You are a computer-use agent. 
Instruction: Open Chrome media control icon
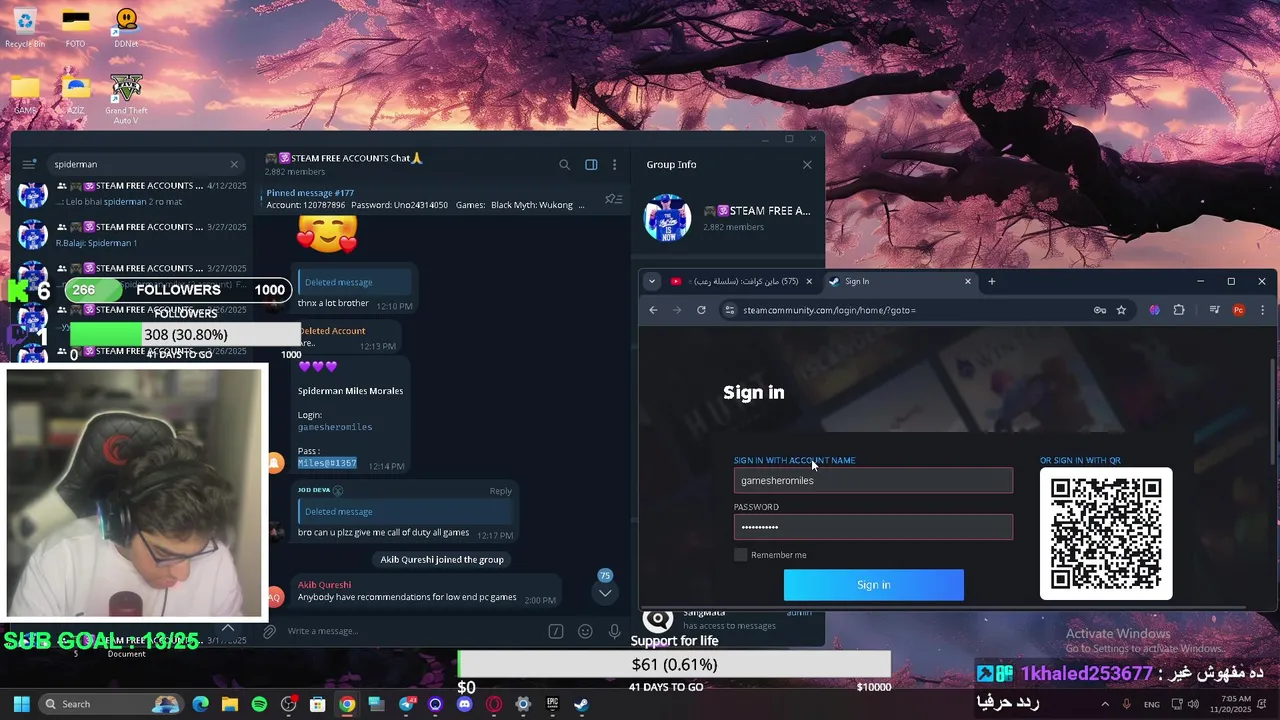coord(1214,310)
